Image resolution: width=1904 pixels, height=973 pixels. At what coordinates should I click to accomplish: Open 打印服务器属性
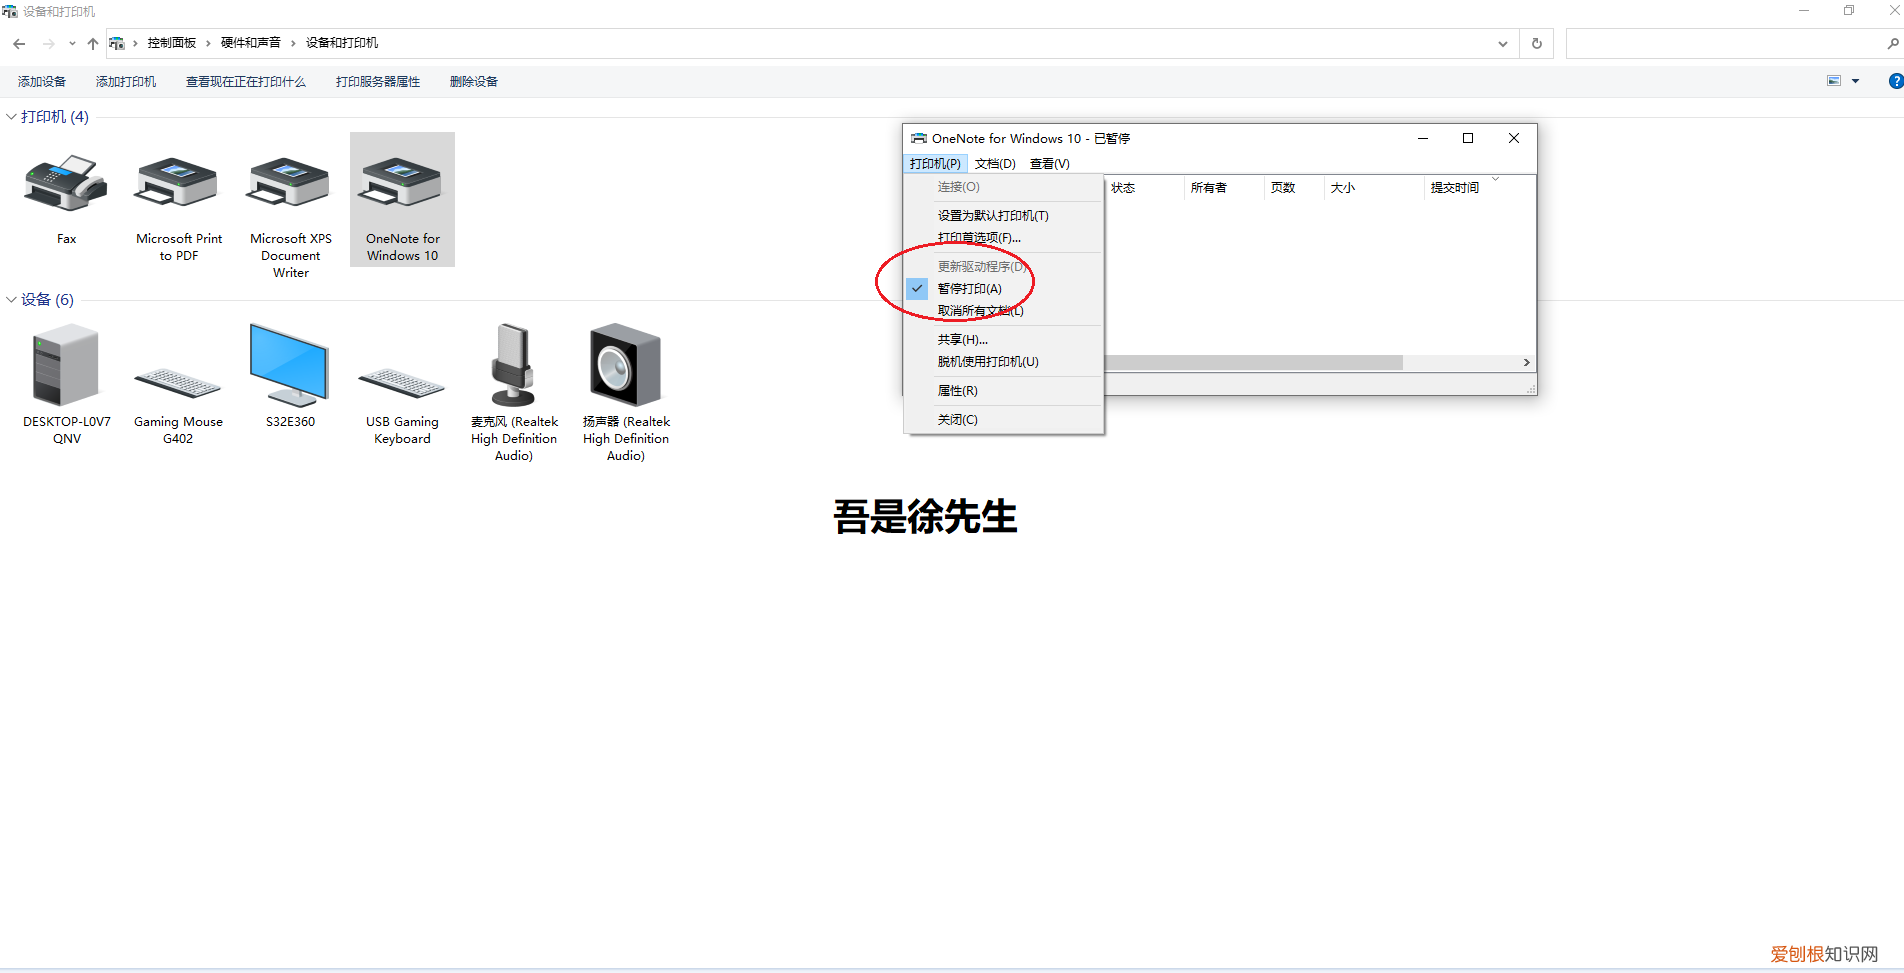pyautogui.click(x=378, y=81)
